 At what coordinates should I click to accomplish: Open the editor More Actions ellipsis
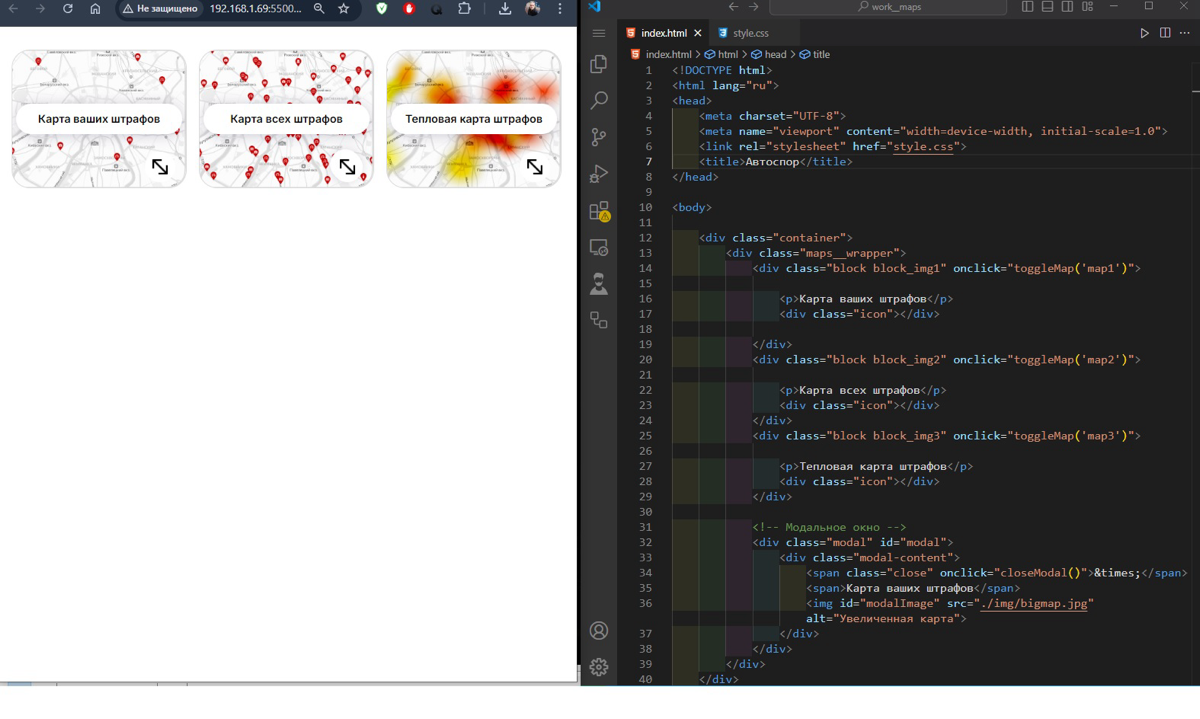pos(1185,33)
